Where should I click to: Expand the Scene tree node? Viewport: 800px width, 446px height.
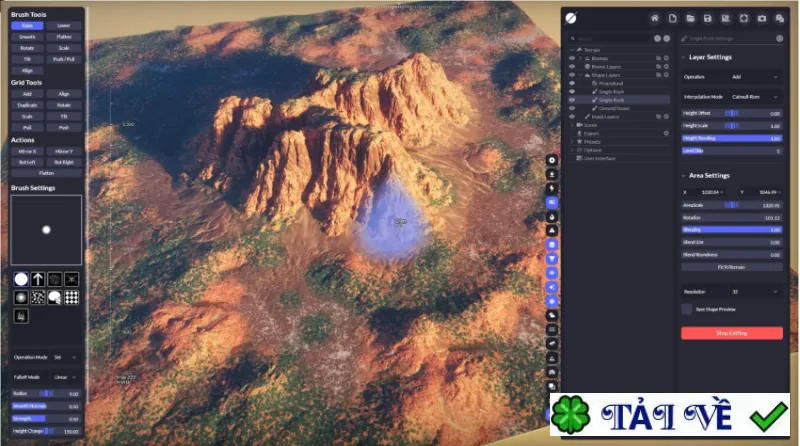pos(572,125)
